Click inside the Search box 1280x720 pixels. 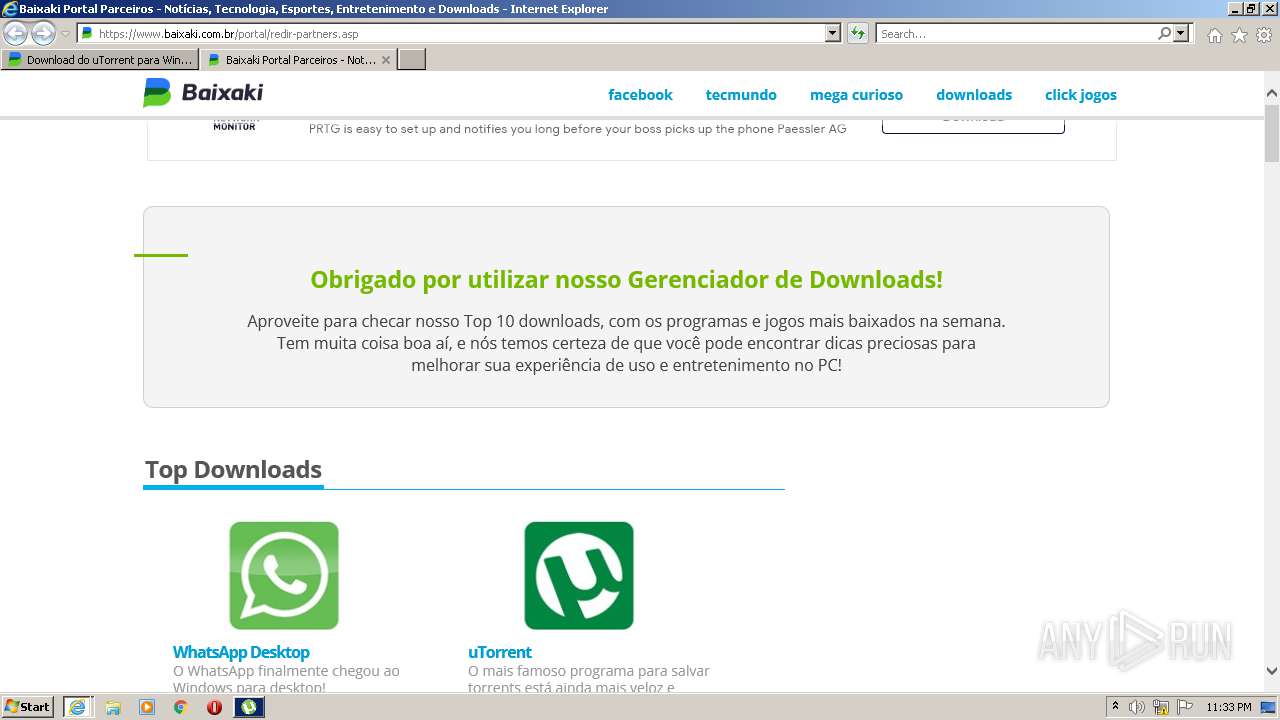point(1015,34)
